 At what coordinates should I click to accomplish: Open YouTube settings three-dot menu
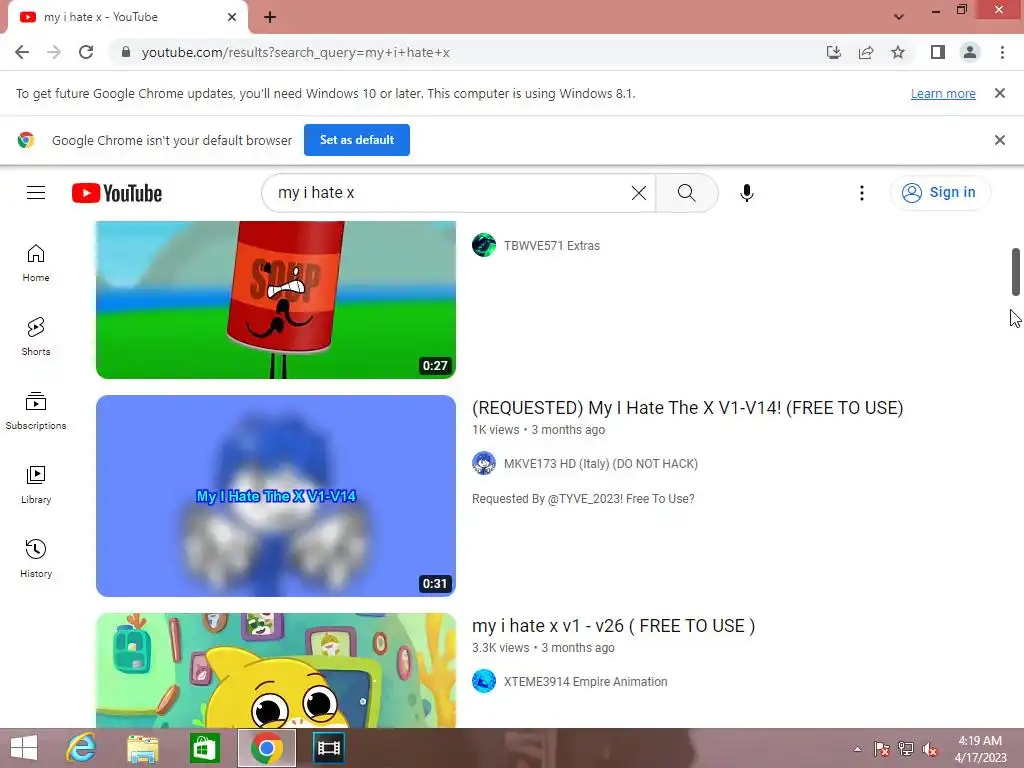(x=861, y=193)
